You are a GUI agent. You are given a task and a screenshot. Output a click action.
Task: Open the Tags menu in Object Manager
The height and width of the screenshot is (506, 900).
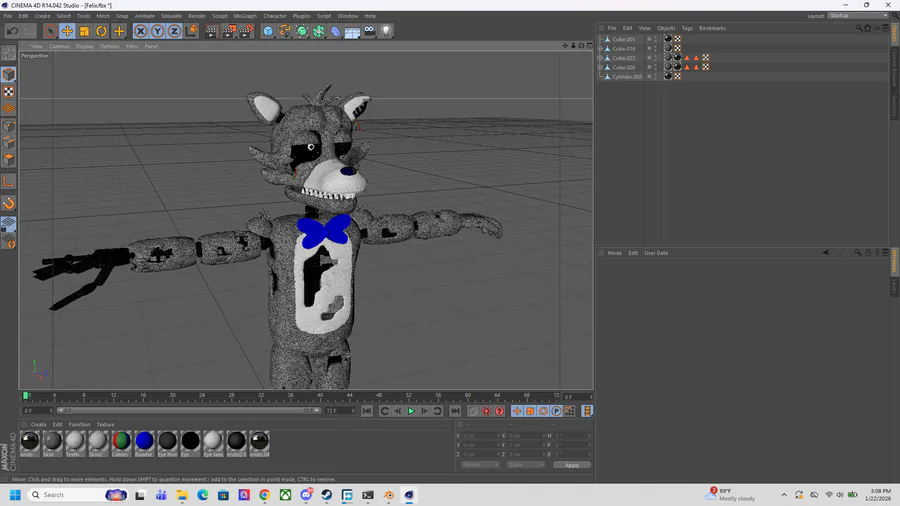687,28
